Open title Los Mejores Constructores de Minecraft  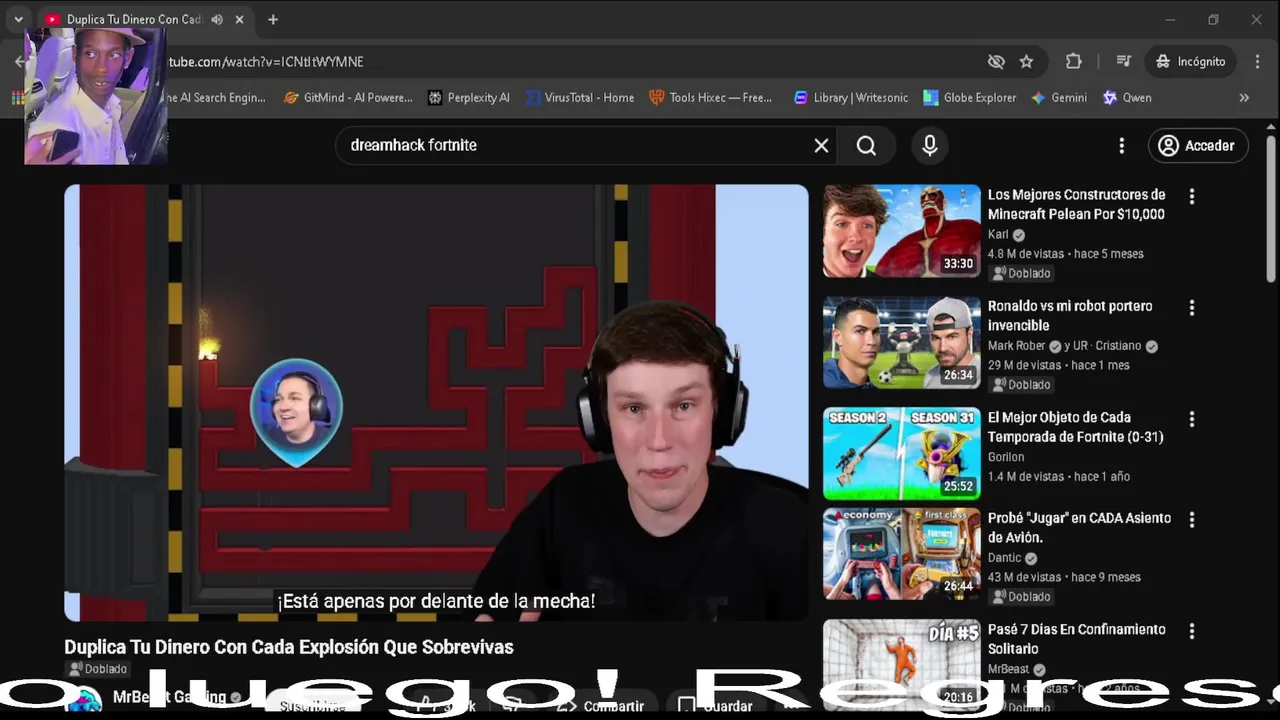point(1076,204)
